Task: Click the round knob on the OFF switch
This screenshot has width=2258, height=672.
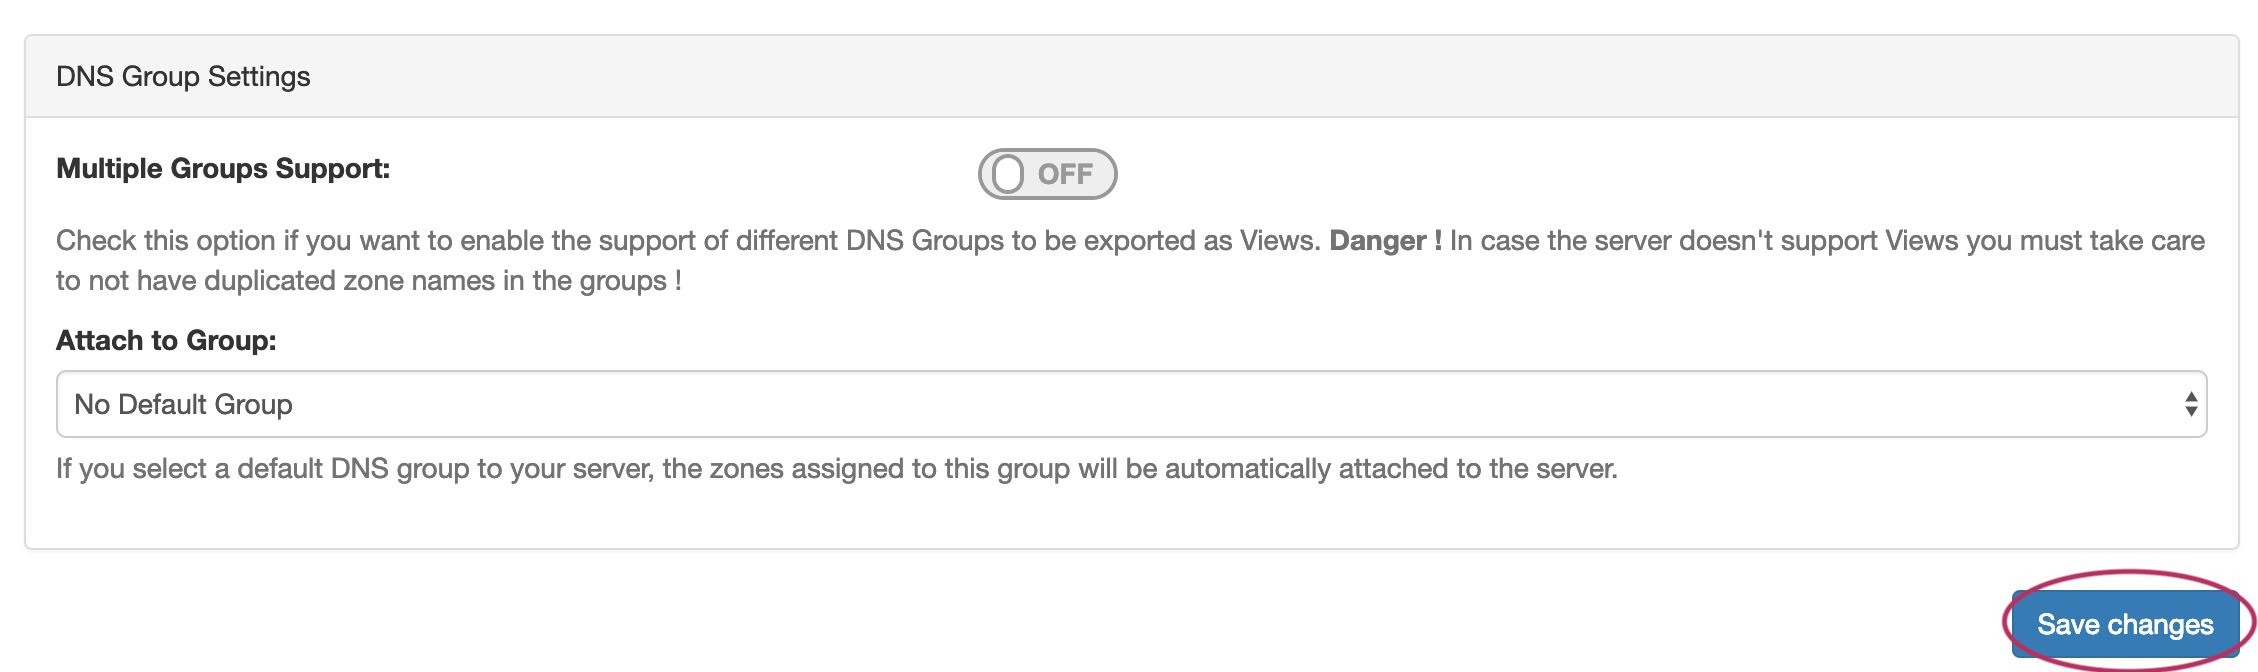Action: point(1008,174)
